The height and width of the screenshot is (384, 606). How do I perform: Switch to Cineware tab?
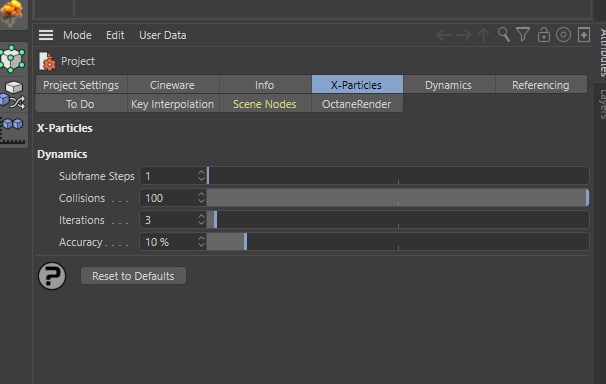[x=172, y=85]
